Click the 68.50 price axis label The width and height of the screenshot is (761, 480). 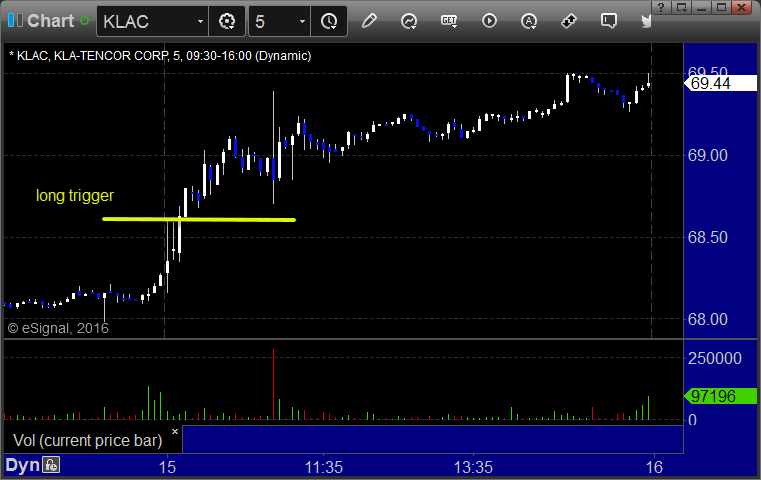coord(708,237)
